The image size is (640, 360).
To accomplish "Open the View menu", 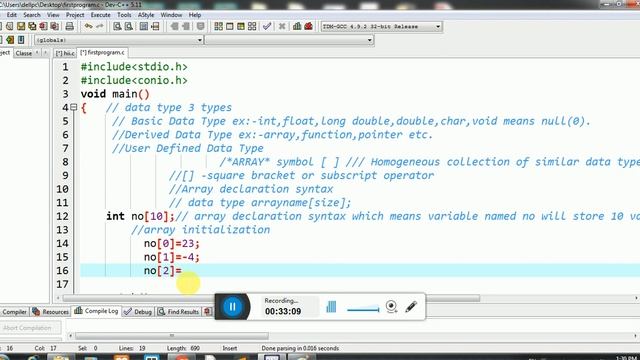I will pos(53,15).
